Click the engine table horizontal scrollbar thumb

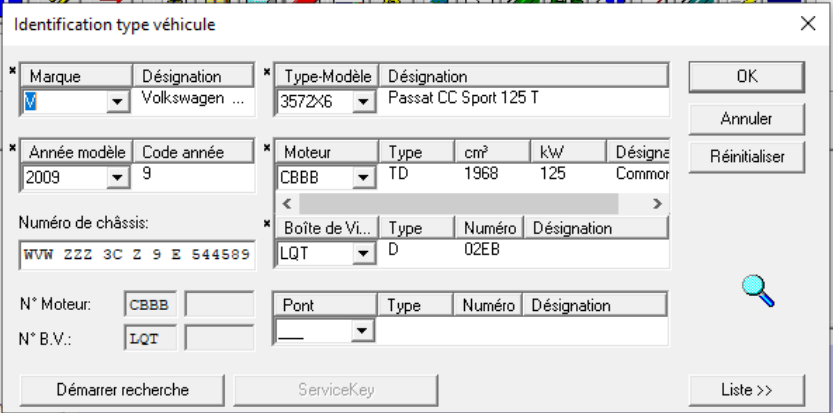pos(458,204)
